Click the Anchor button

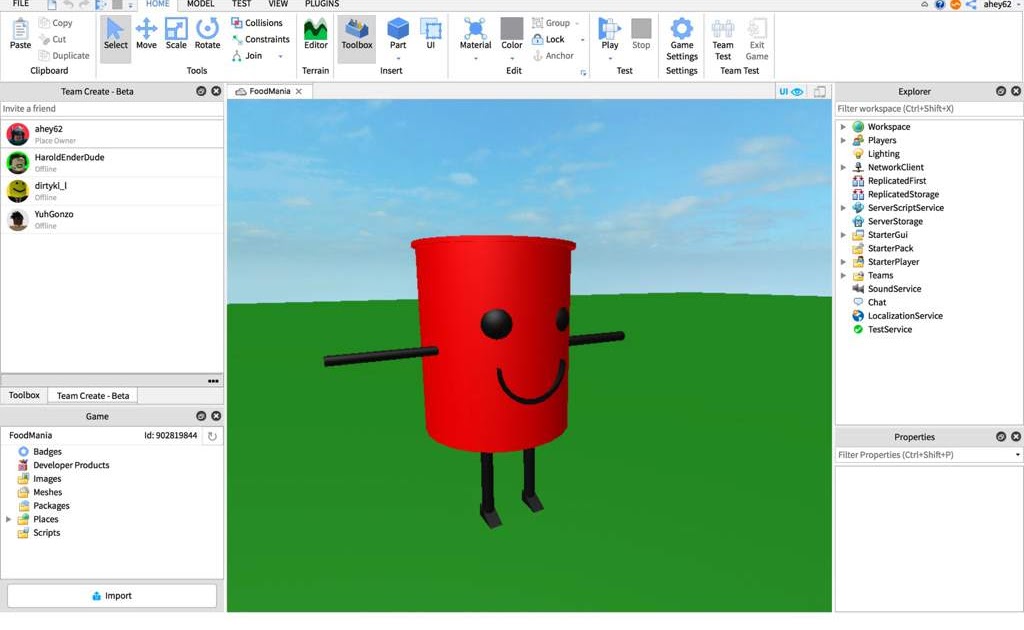(x=553, y=55)
